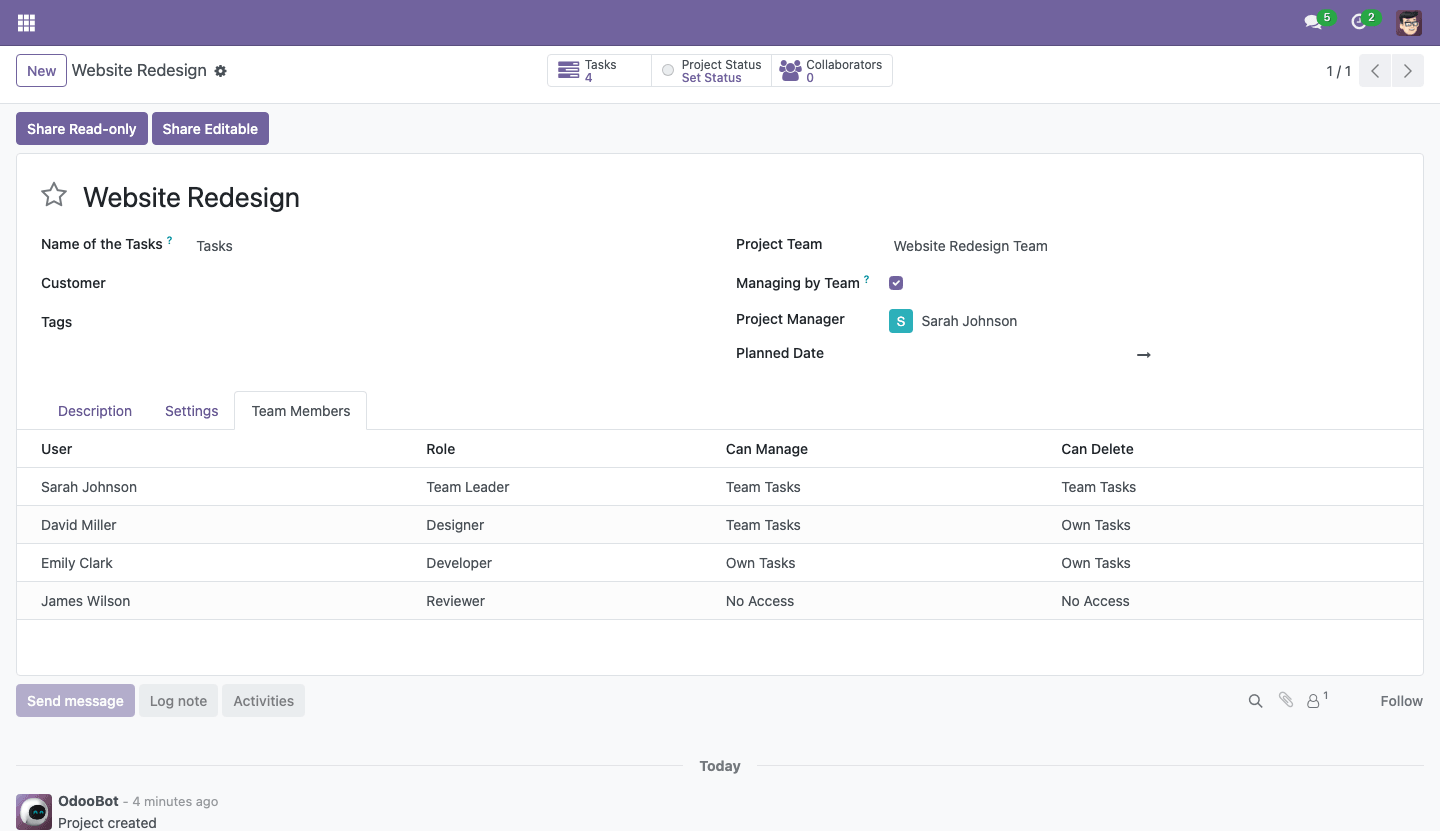Switch to Description tab
Screen dimensions: 1440x831
[x=95, y=411]
